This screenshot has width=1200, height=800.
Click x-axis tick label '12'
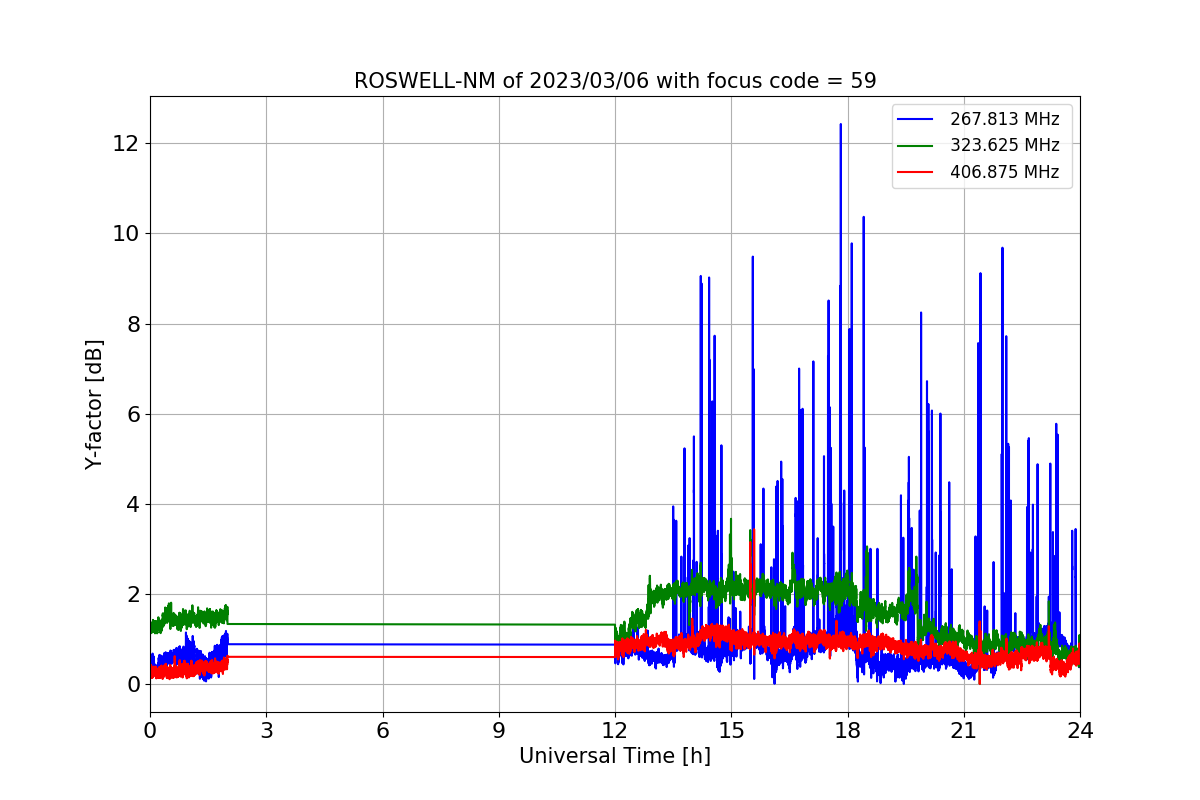click(x=615, y=730)
